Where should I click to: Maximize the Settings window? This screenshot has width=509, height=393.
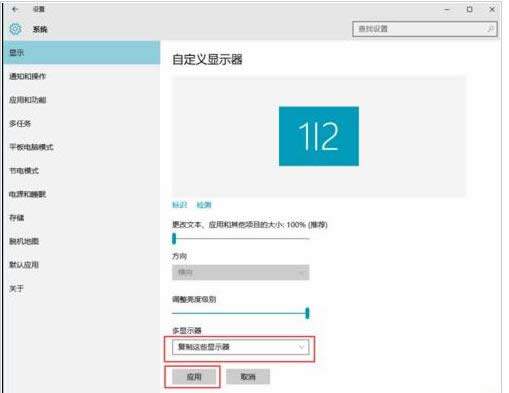[469, 10]
